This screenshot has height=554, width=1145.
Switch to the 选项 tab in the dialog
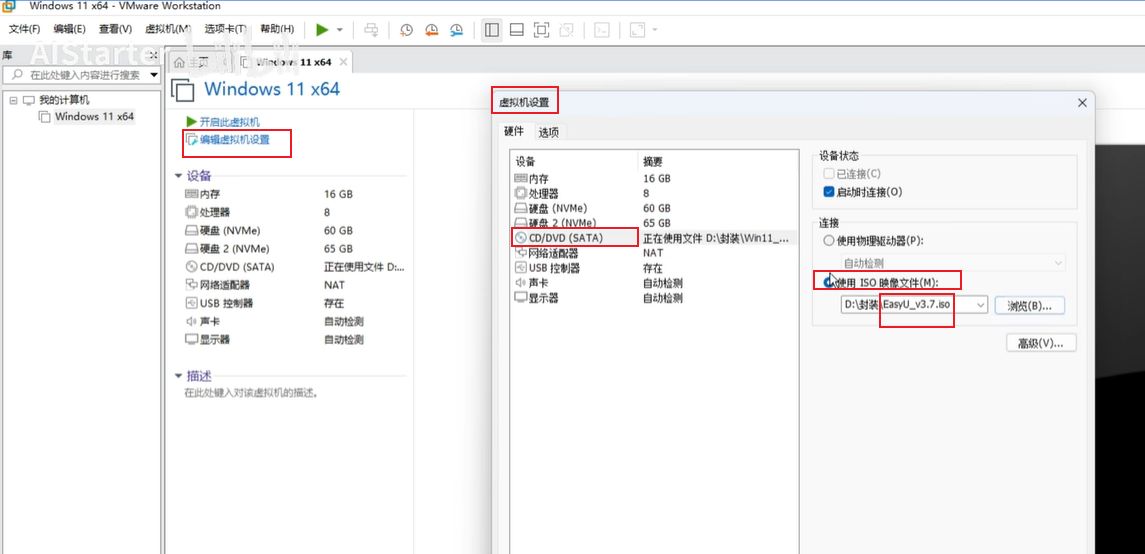point(549,132)
